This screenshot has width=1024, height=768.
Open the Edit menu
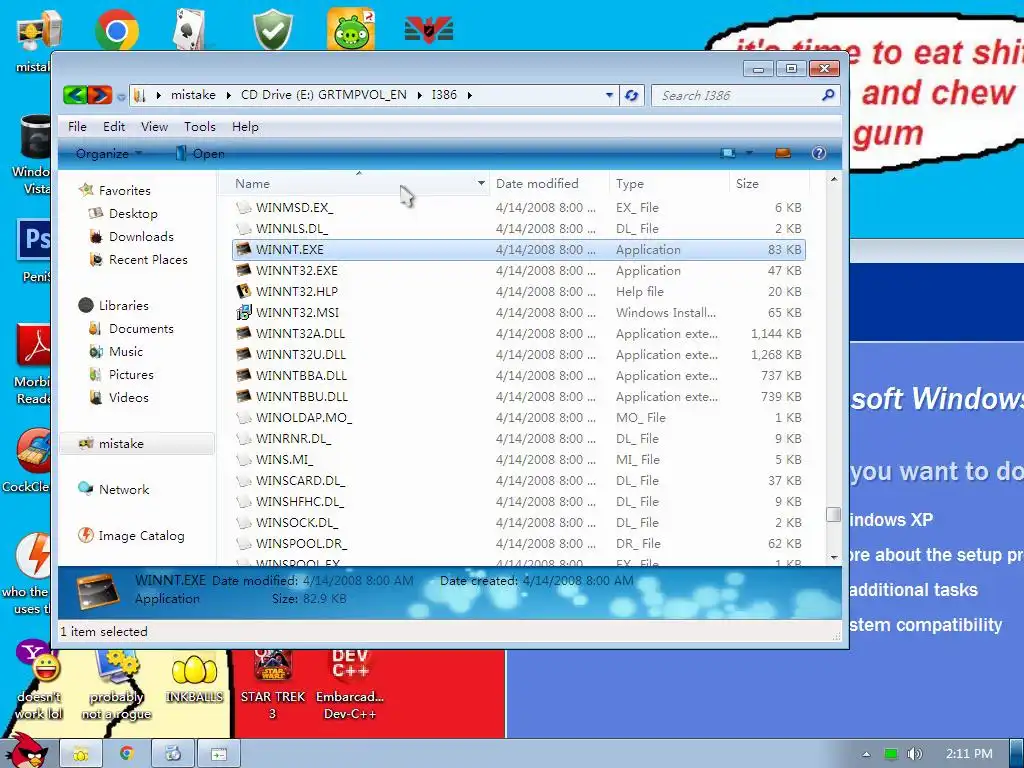(x=114, y=127)
